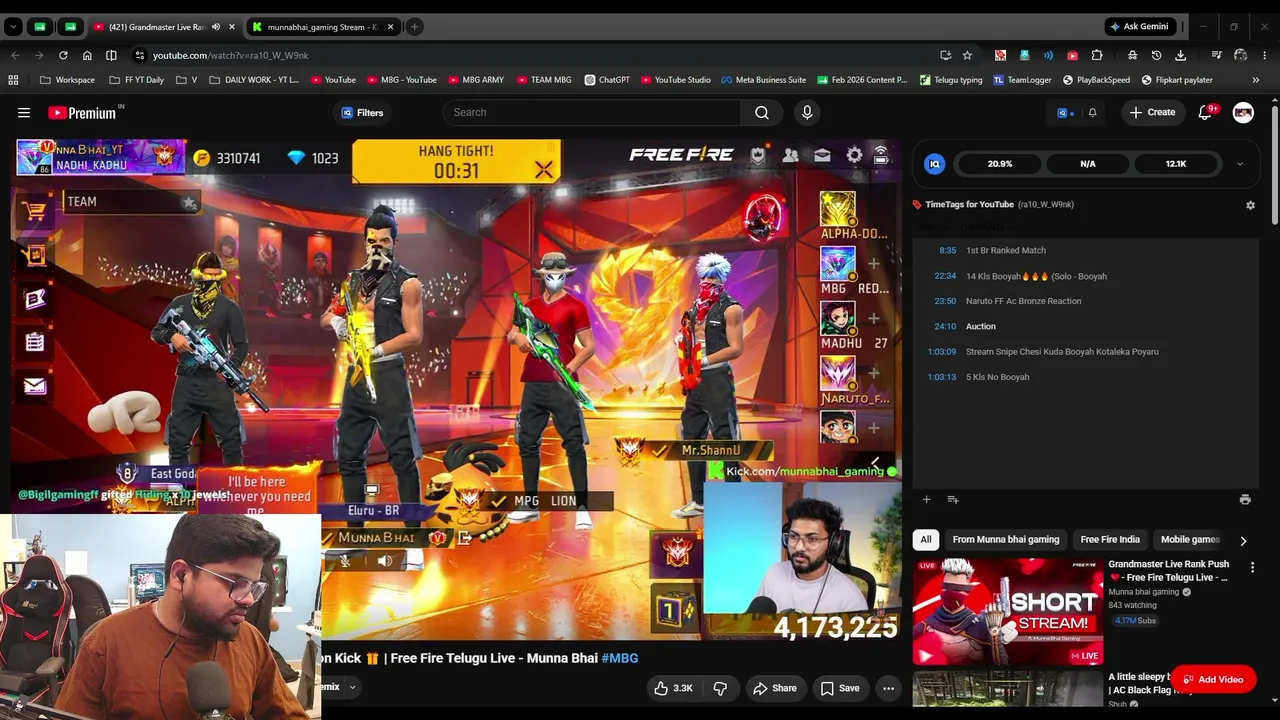Open the account avatar menu
The image size is (1280, 720).
click(x=1243, y=113)
